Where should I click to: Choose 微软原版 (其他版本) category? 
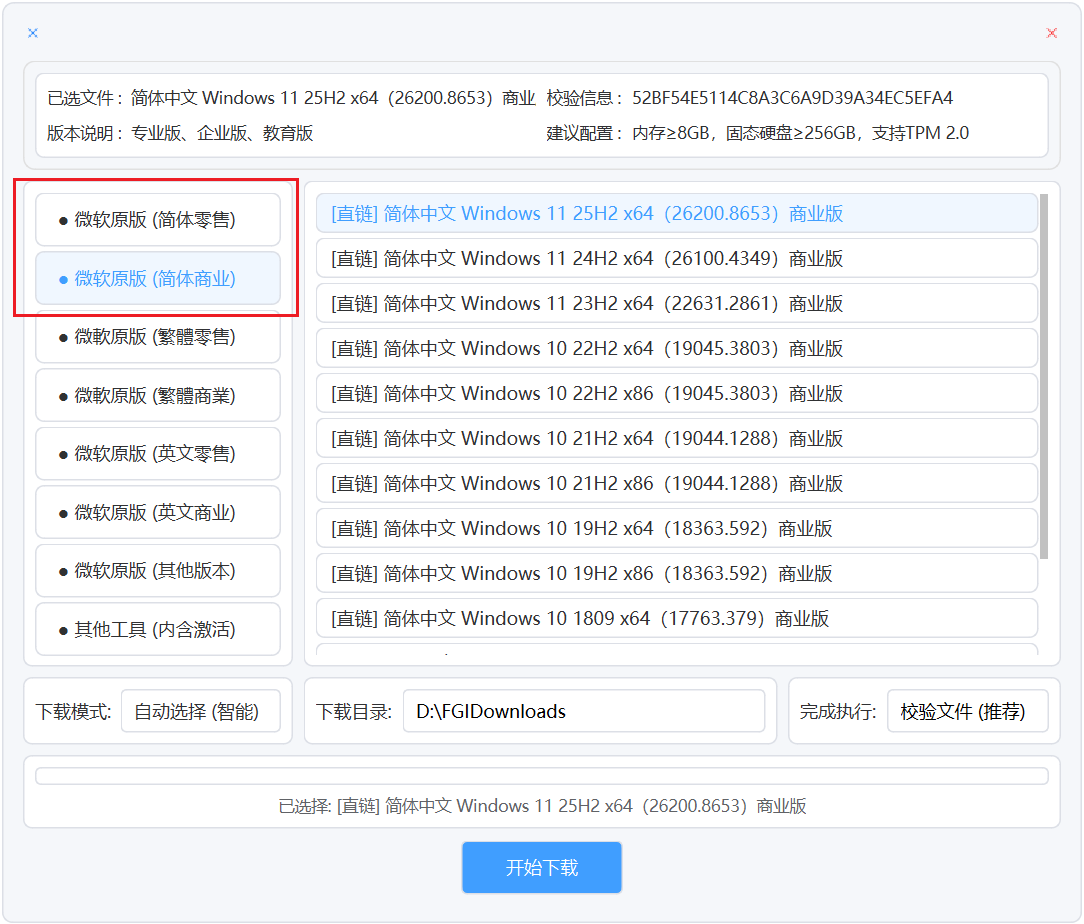pos(158,571)
